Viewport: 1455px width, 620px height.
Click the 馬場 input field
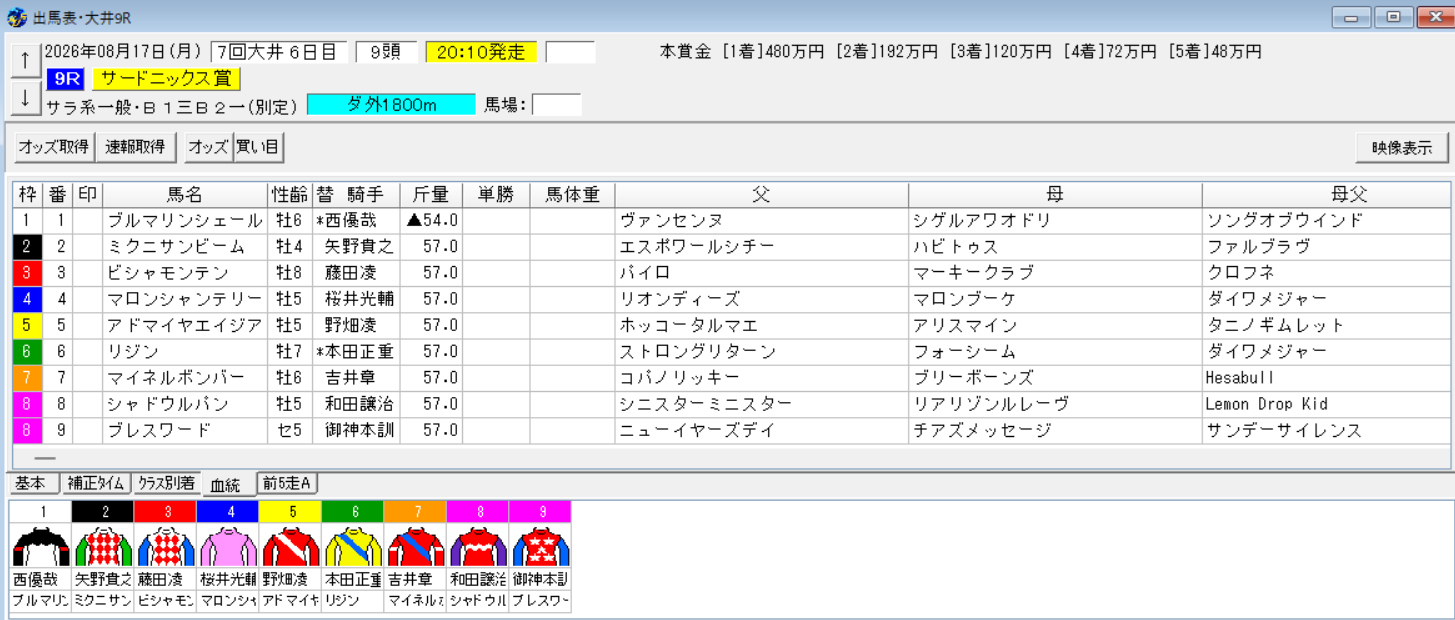tap(557, 104)
